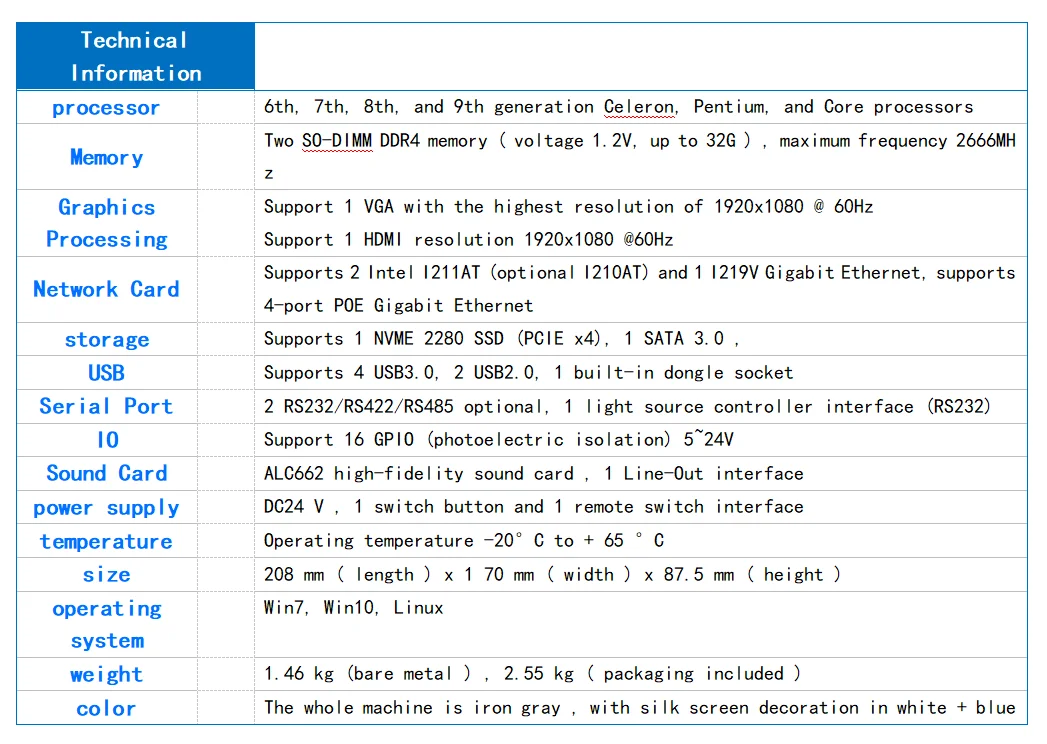Select the 'temperature' row label
1047x744 pixels.
click(x=106, y=541)
